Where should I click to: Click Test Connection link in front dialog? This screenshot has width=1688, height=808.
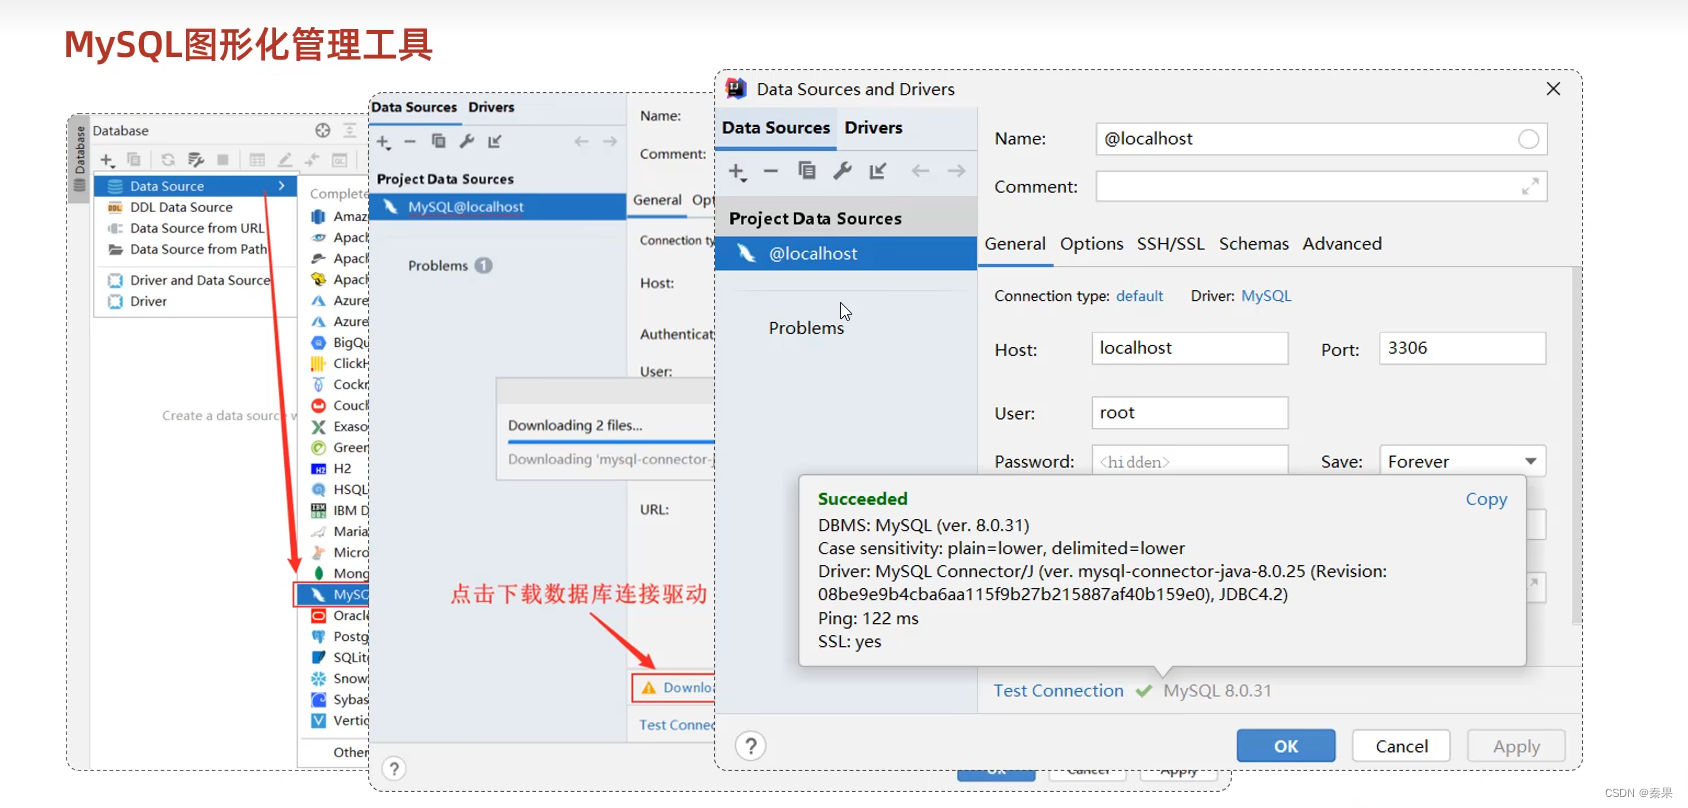1058,691
